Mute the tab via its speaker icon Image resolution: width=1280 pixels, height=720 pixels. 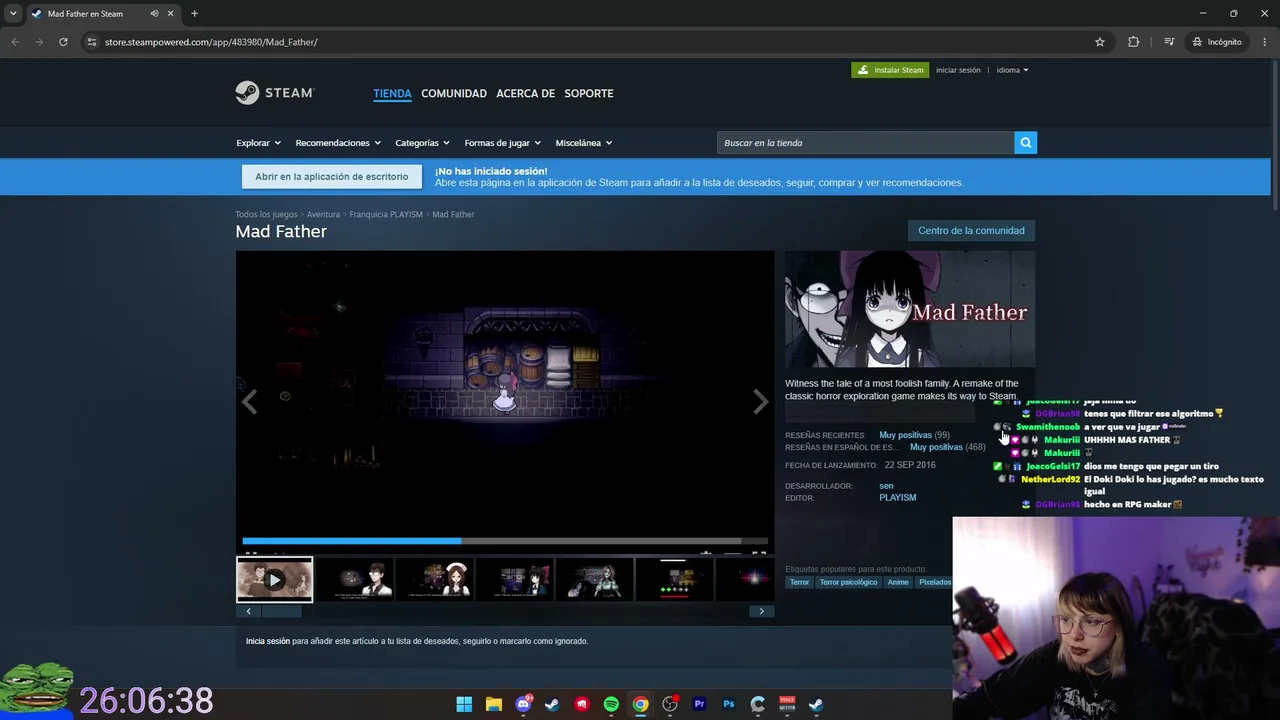pyautogui.click(x=155, y=14)
